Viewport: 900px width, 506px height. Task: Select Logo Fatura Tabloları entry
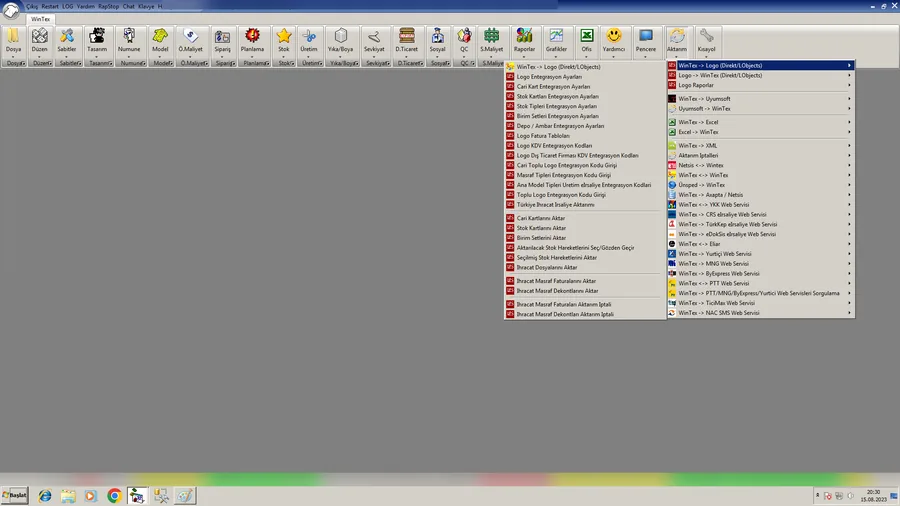pos(585,136)
